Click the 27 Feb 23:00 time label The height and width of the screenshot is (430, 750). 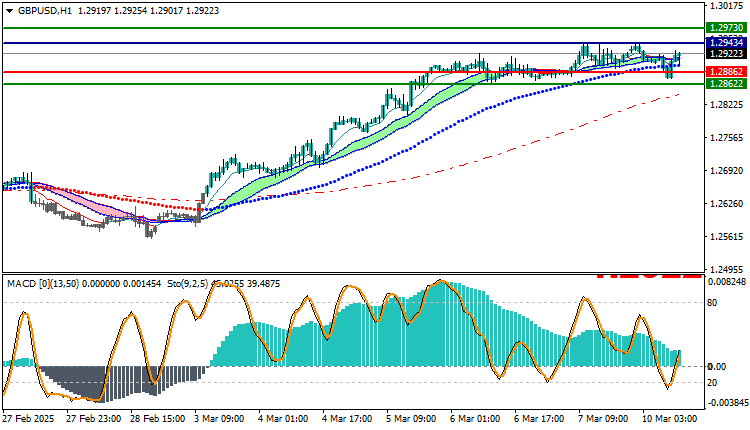pyautogui.click(x=93, y=419)
